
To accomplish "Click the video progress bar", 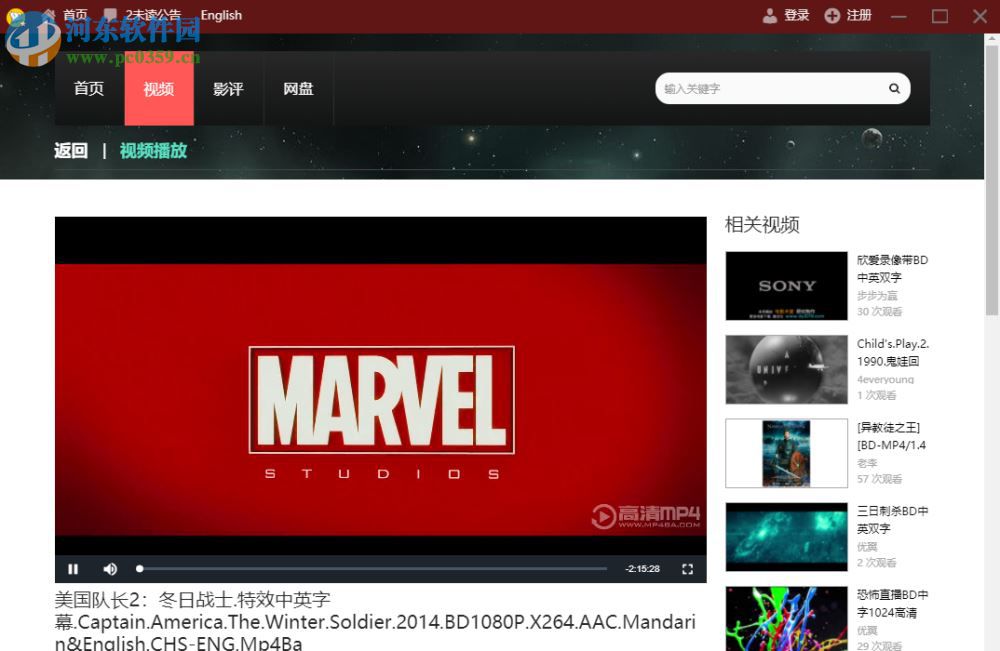I will (371, 568).
